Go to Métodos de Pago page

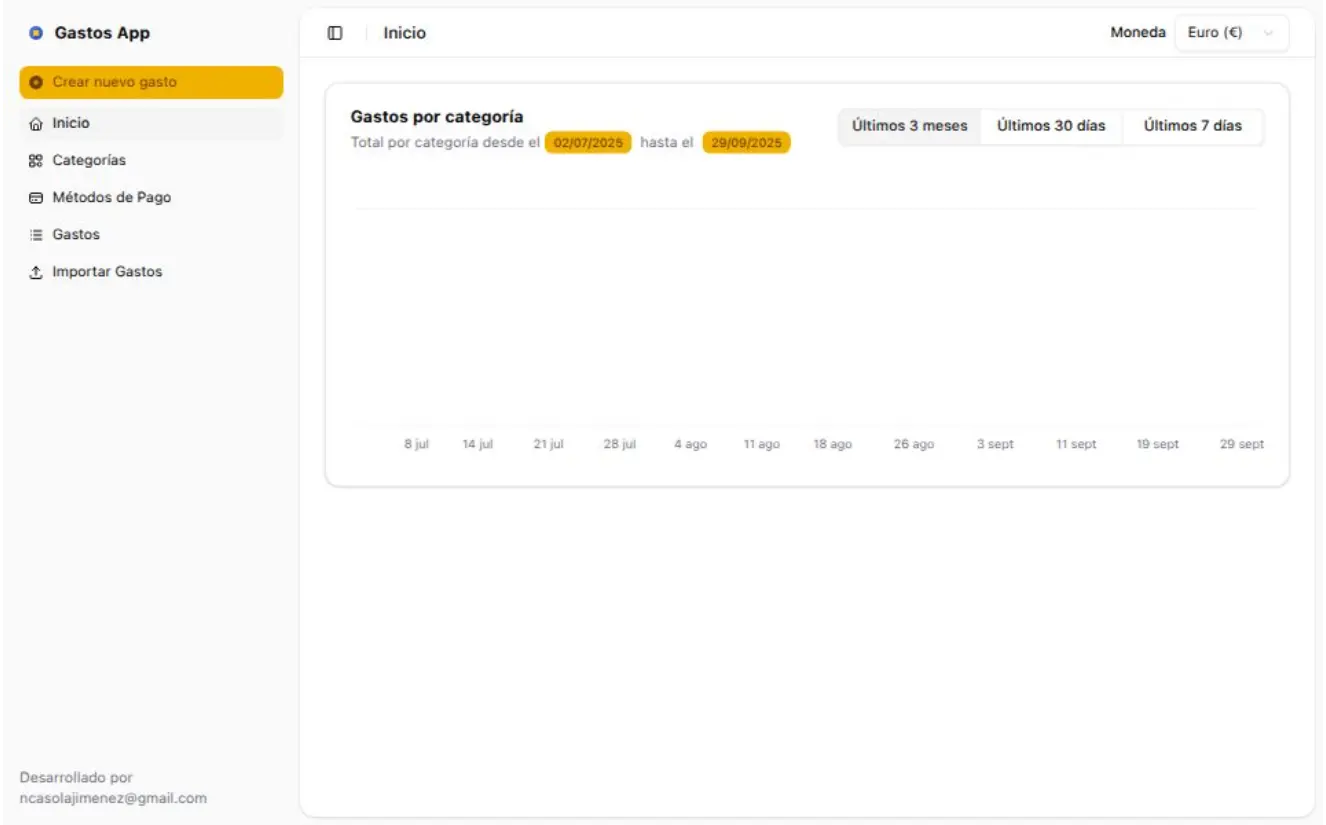click(112, 198)
